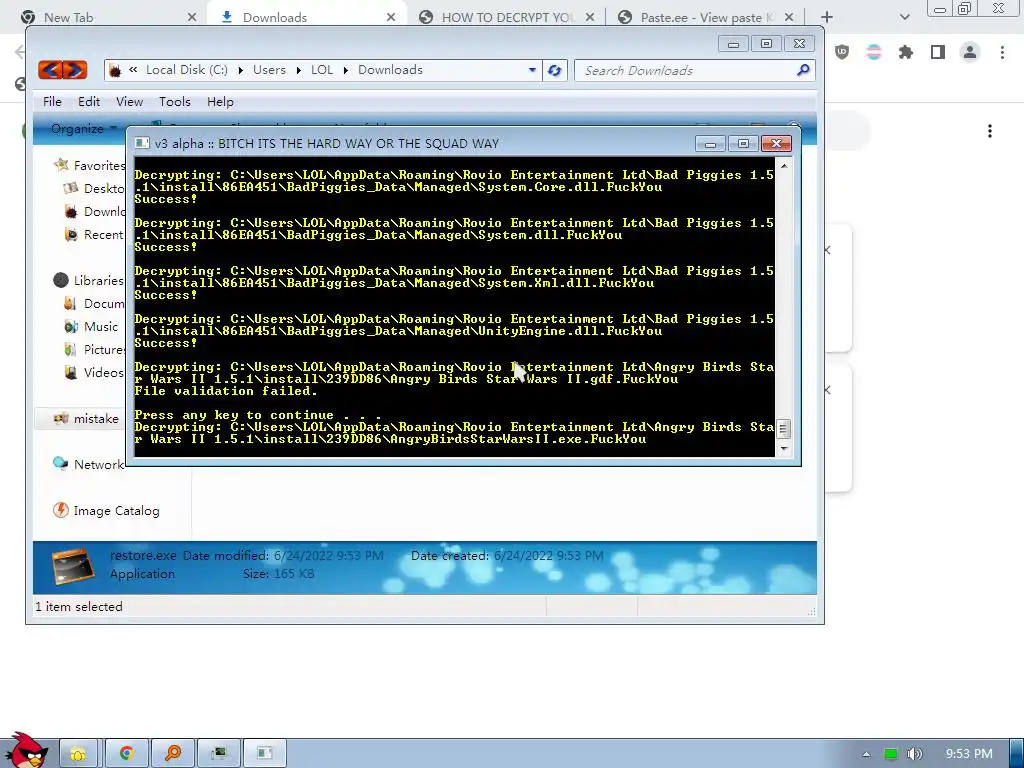Click the Users breadcrumb segment
1024x768 pixels.
tap(269, 70)
